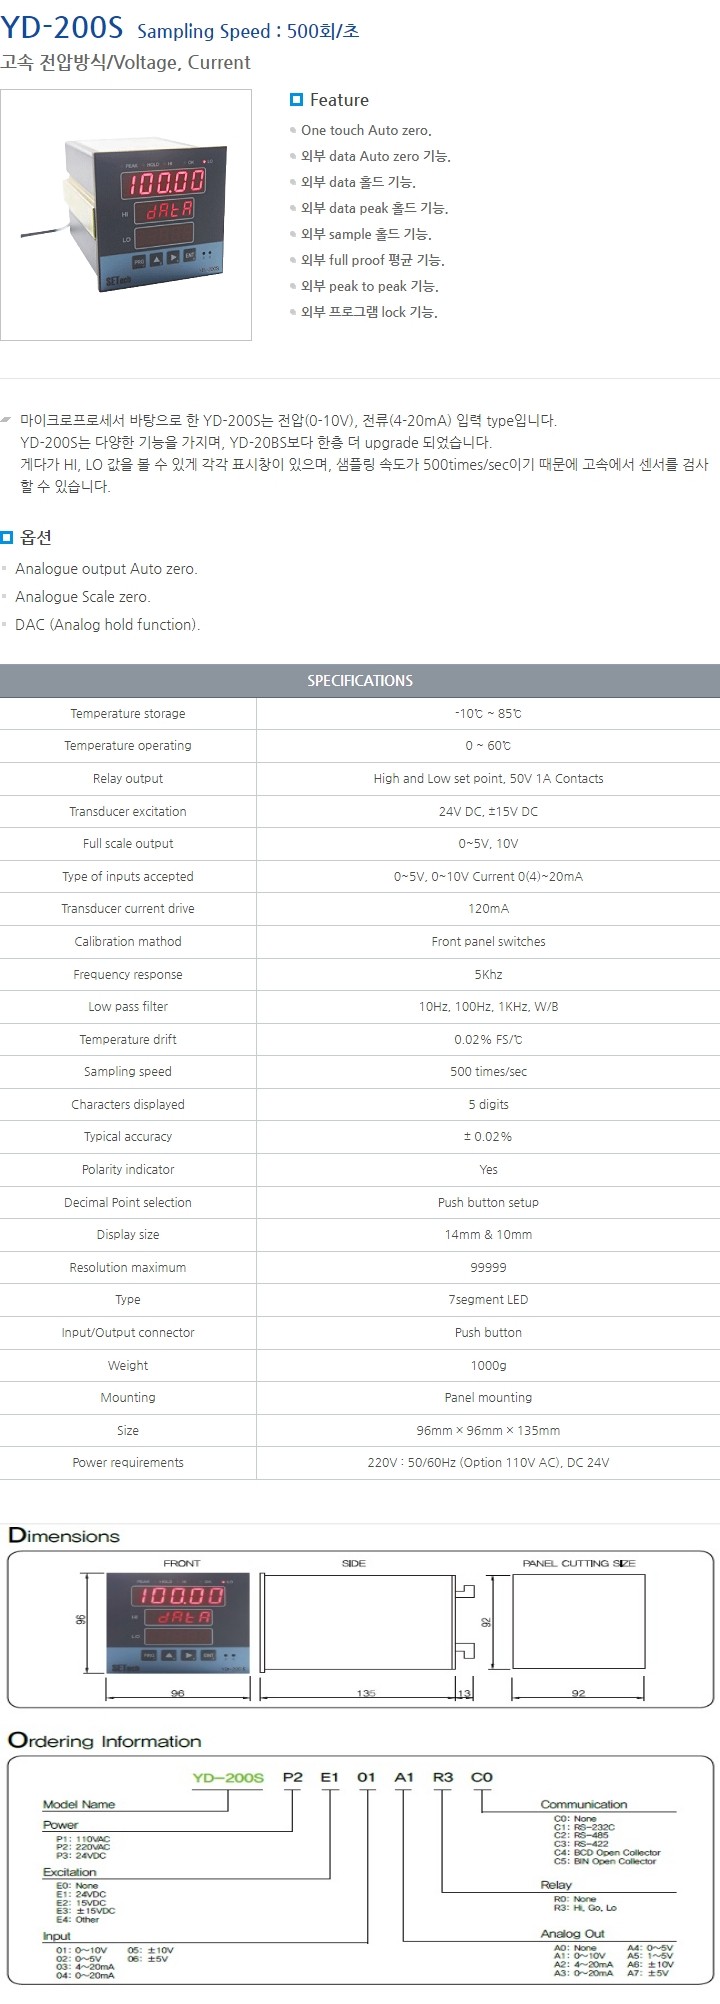Image resolution: width=720 pixels, height=2004 pixels.
Task: Click the YD-200S page title
Action: [62, 30]
